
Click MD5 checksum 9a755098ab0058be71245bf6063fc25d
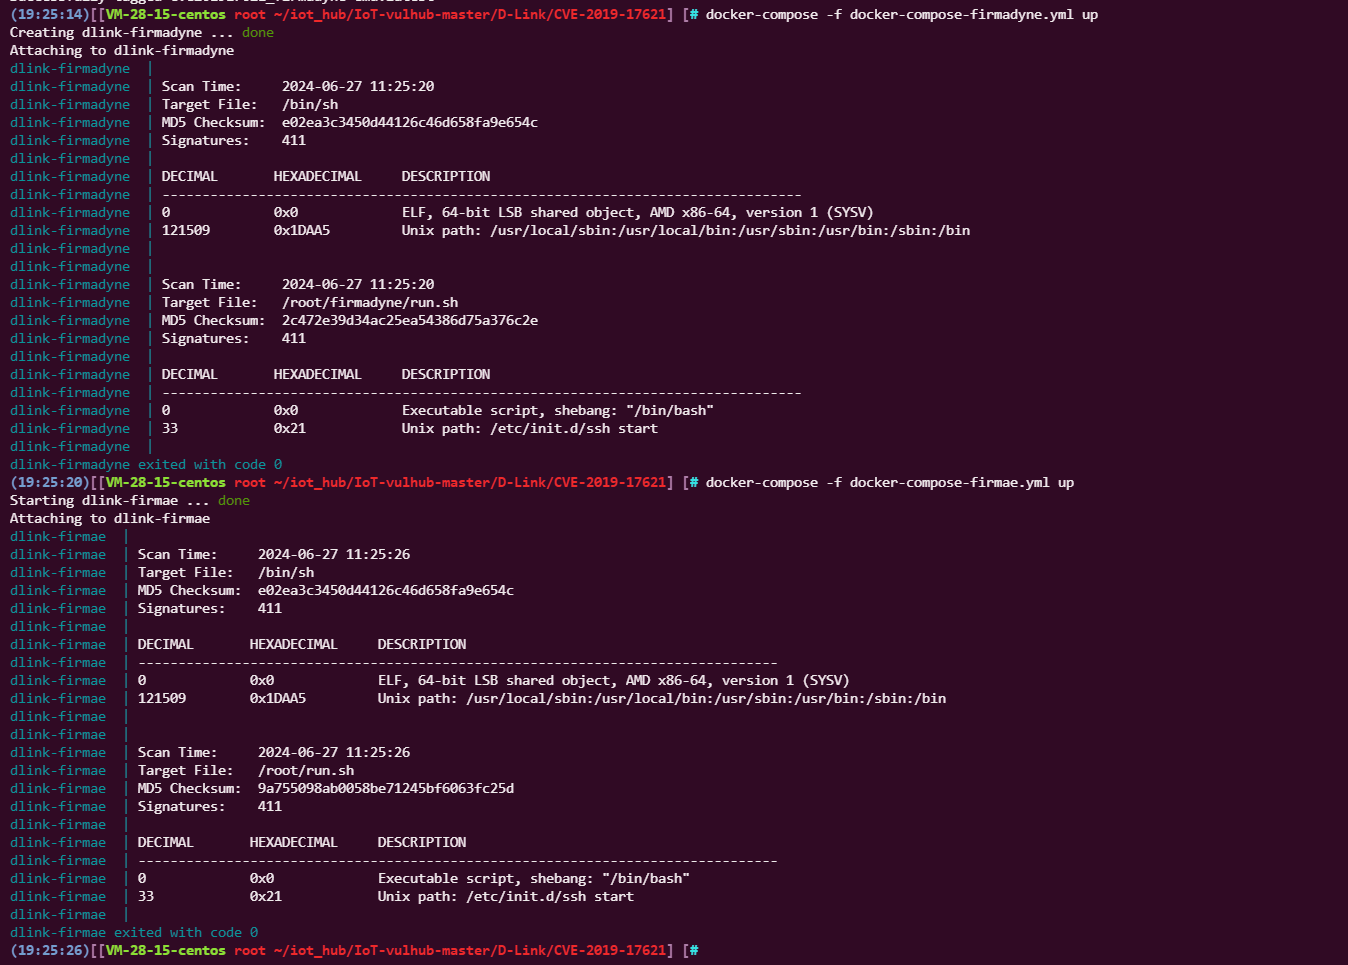click(x=385, y=788)
